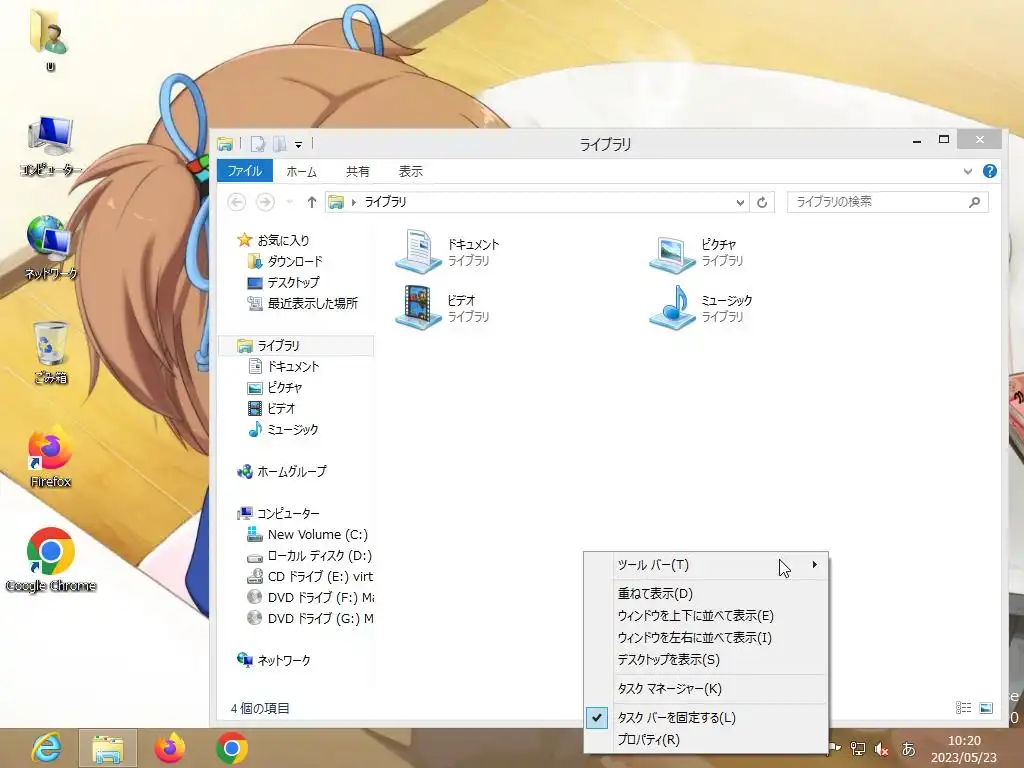Screen dimensions: 1024x768
Task: Open タスク マネージャー(K) from the menu
Action: [x=706, y=689]
